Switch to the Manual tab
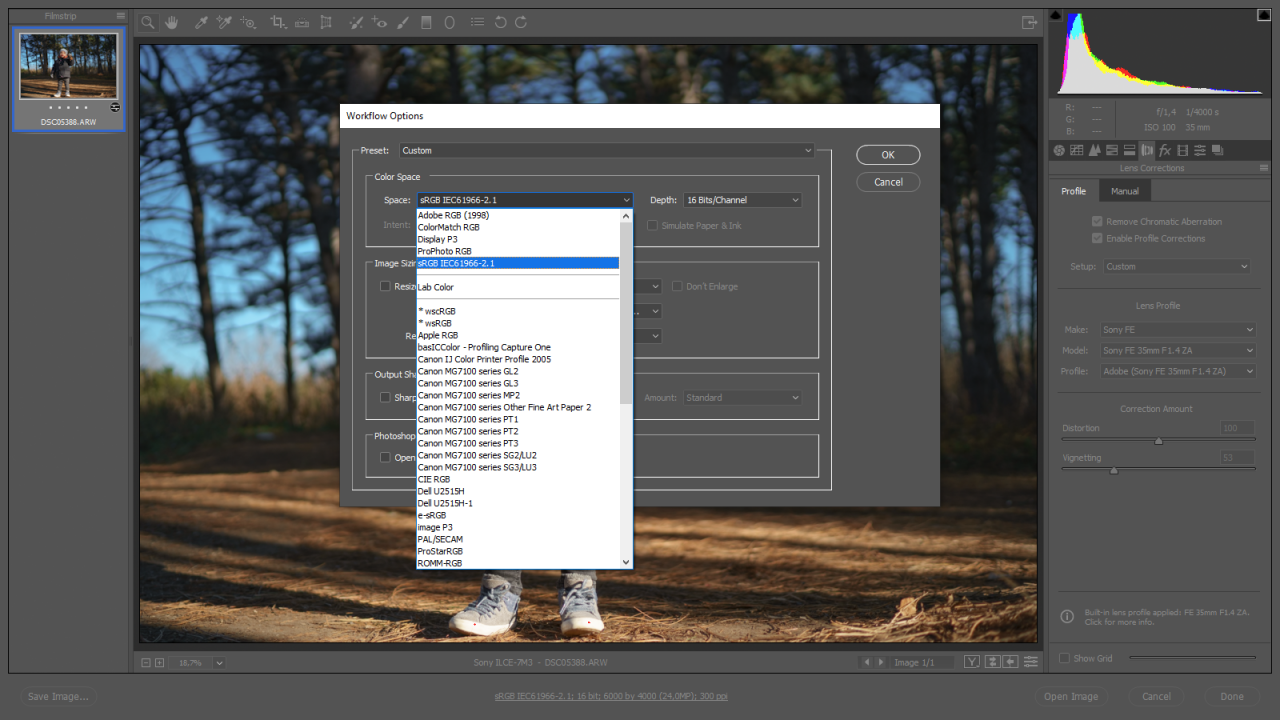 pos(1125,191)
